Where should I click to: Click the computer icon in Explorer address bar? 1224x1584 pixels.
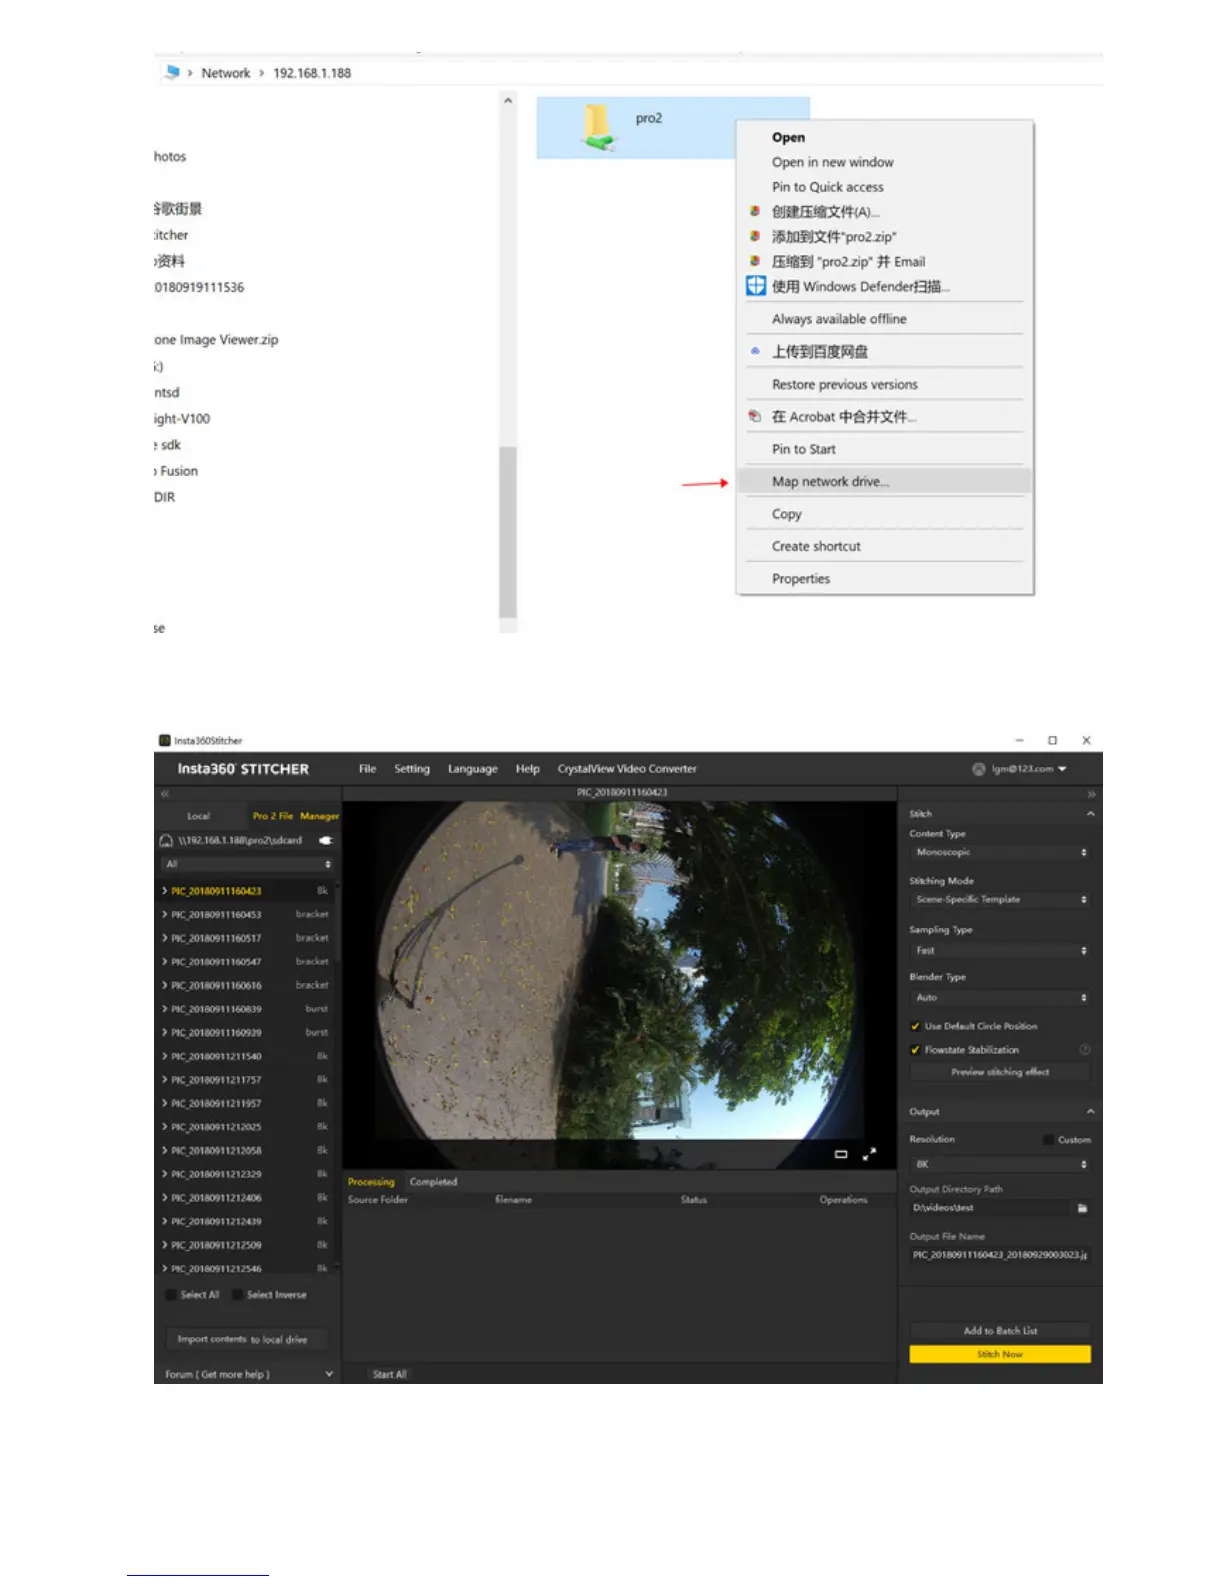coord(172,72)
